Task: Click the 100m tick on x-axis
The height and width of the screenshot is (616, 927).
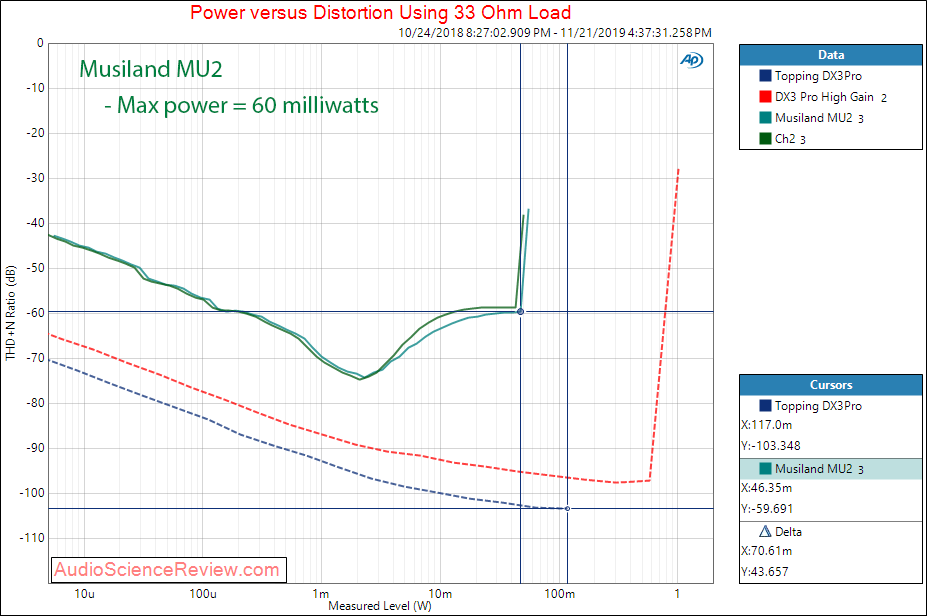Action: (x=559, y=594)
